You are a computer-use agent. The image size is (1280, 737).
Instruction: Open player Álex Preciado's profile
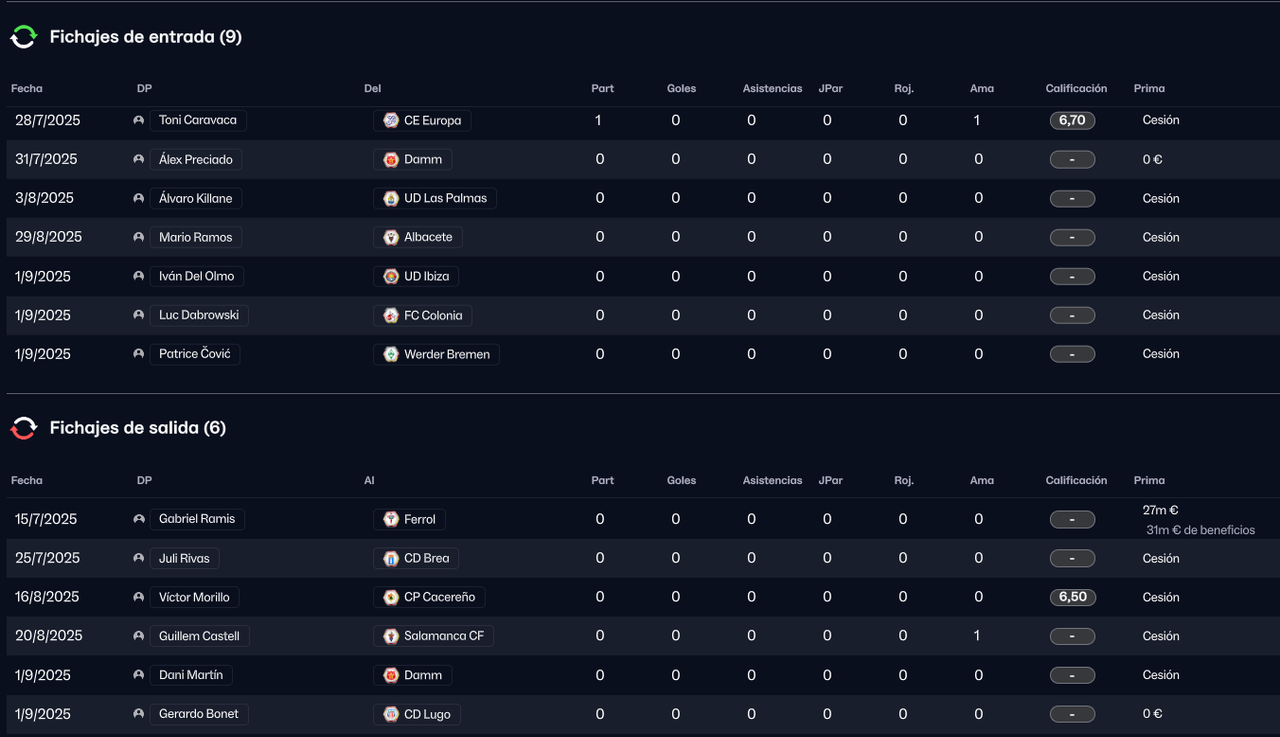pyautogui.click(x=196, y=159)
